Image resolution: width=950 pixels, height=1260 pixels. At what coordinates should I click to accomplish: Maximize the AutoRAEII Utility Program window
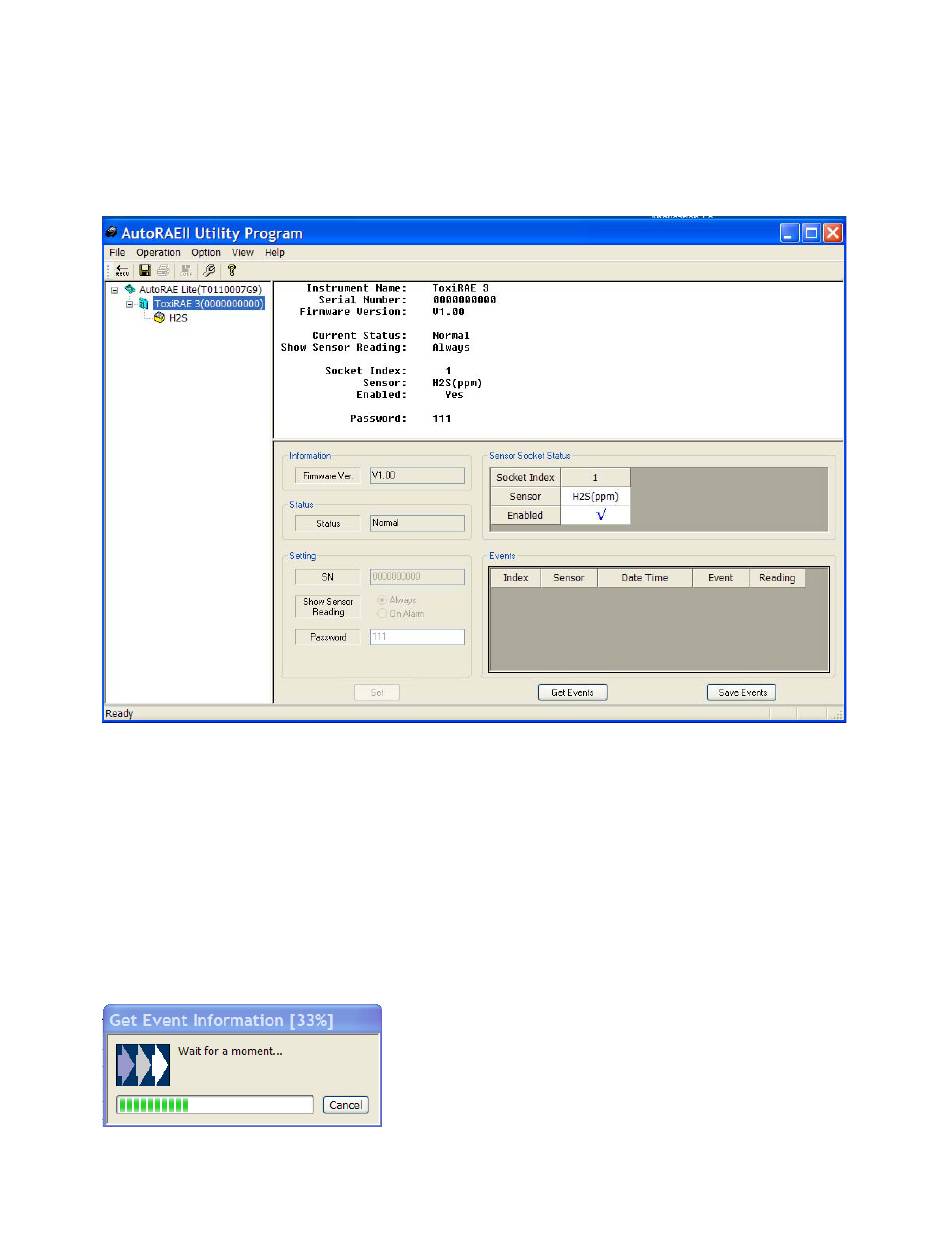(811, 233)
